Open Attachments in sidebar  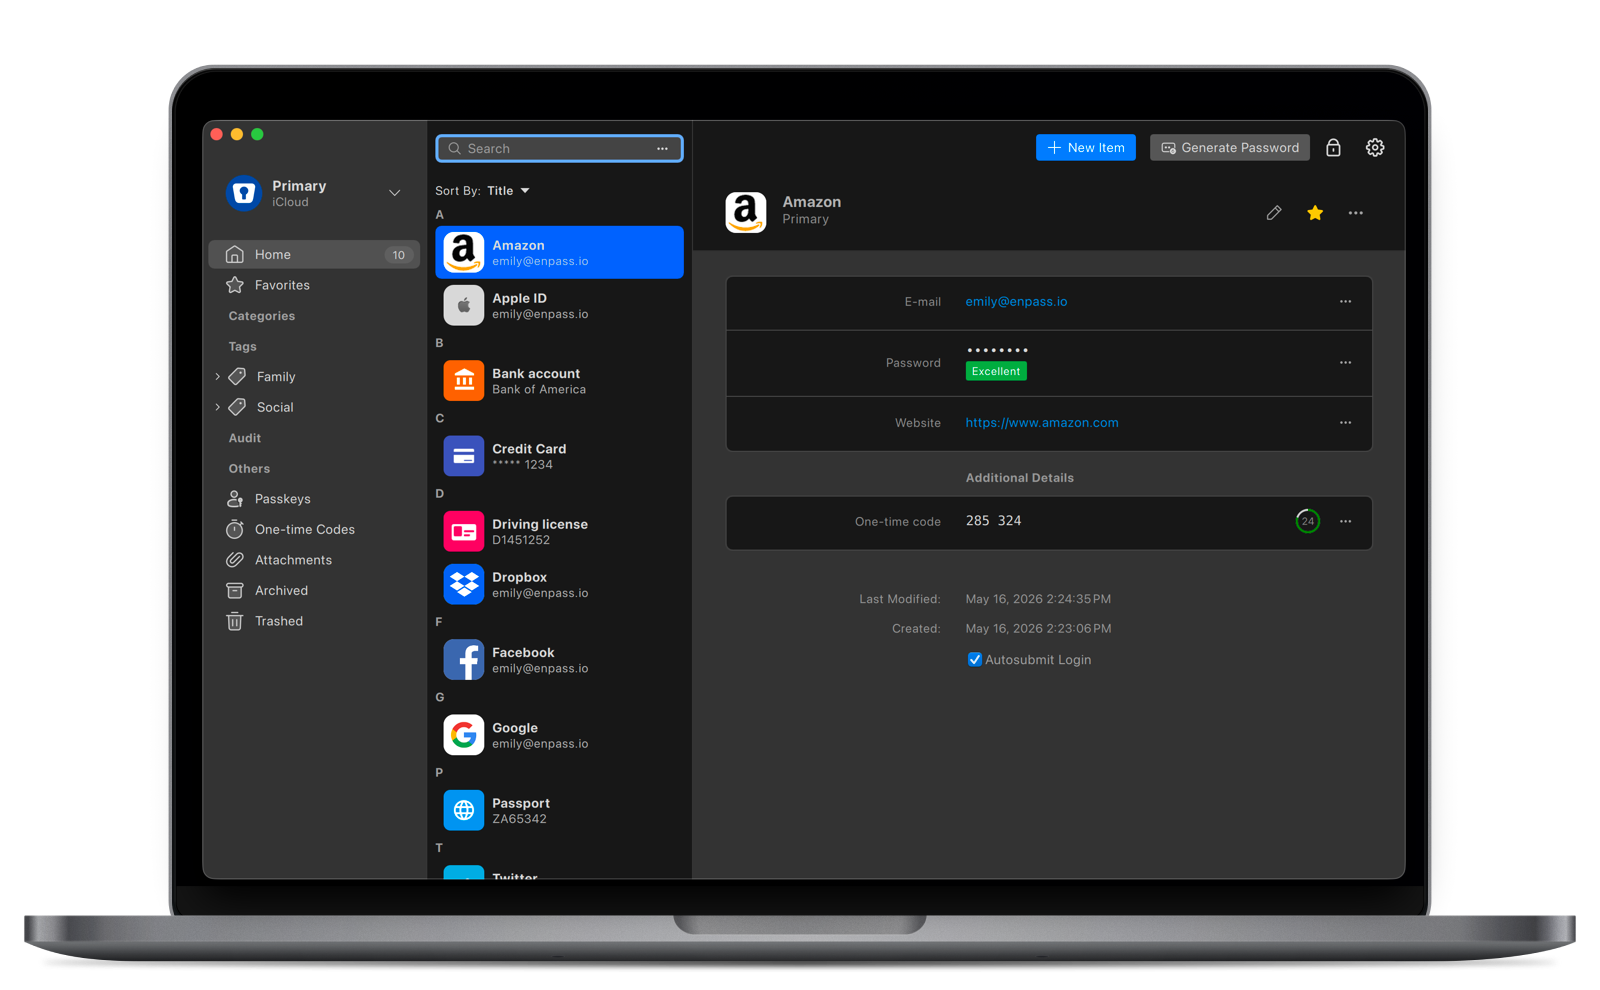point(312,560)
